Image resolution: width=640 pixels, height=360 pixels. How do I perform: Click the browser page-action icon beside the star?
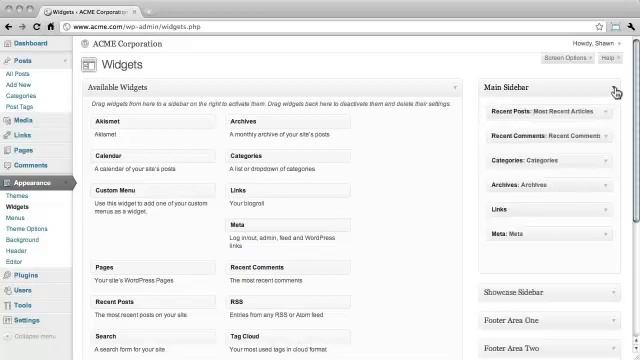pos(615,27)
